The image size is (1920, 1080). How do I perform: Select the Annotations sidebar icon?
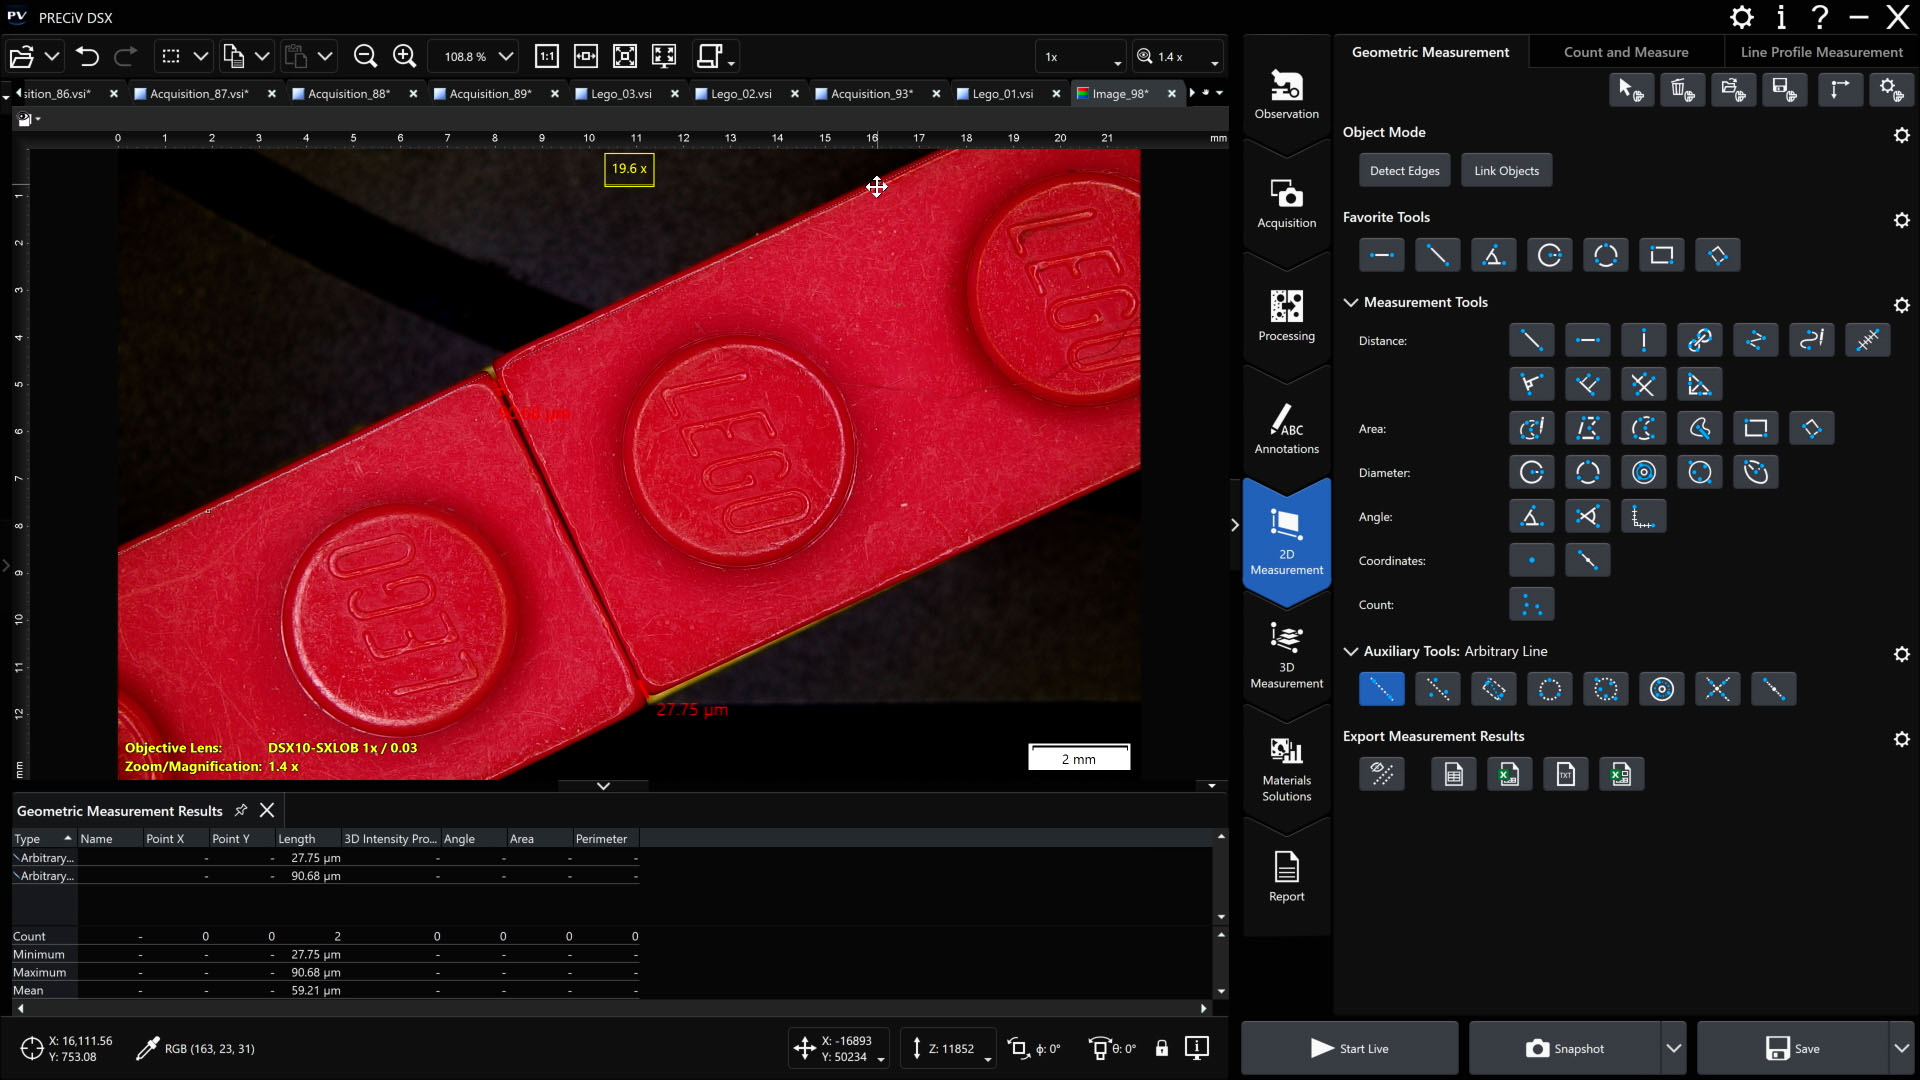click(1286, 429)
